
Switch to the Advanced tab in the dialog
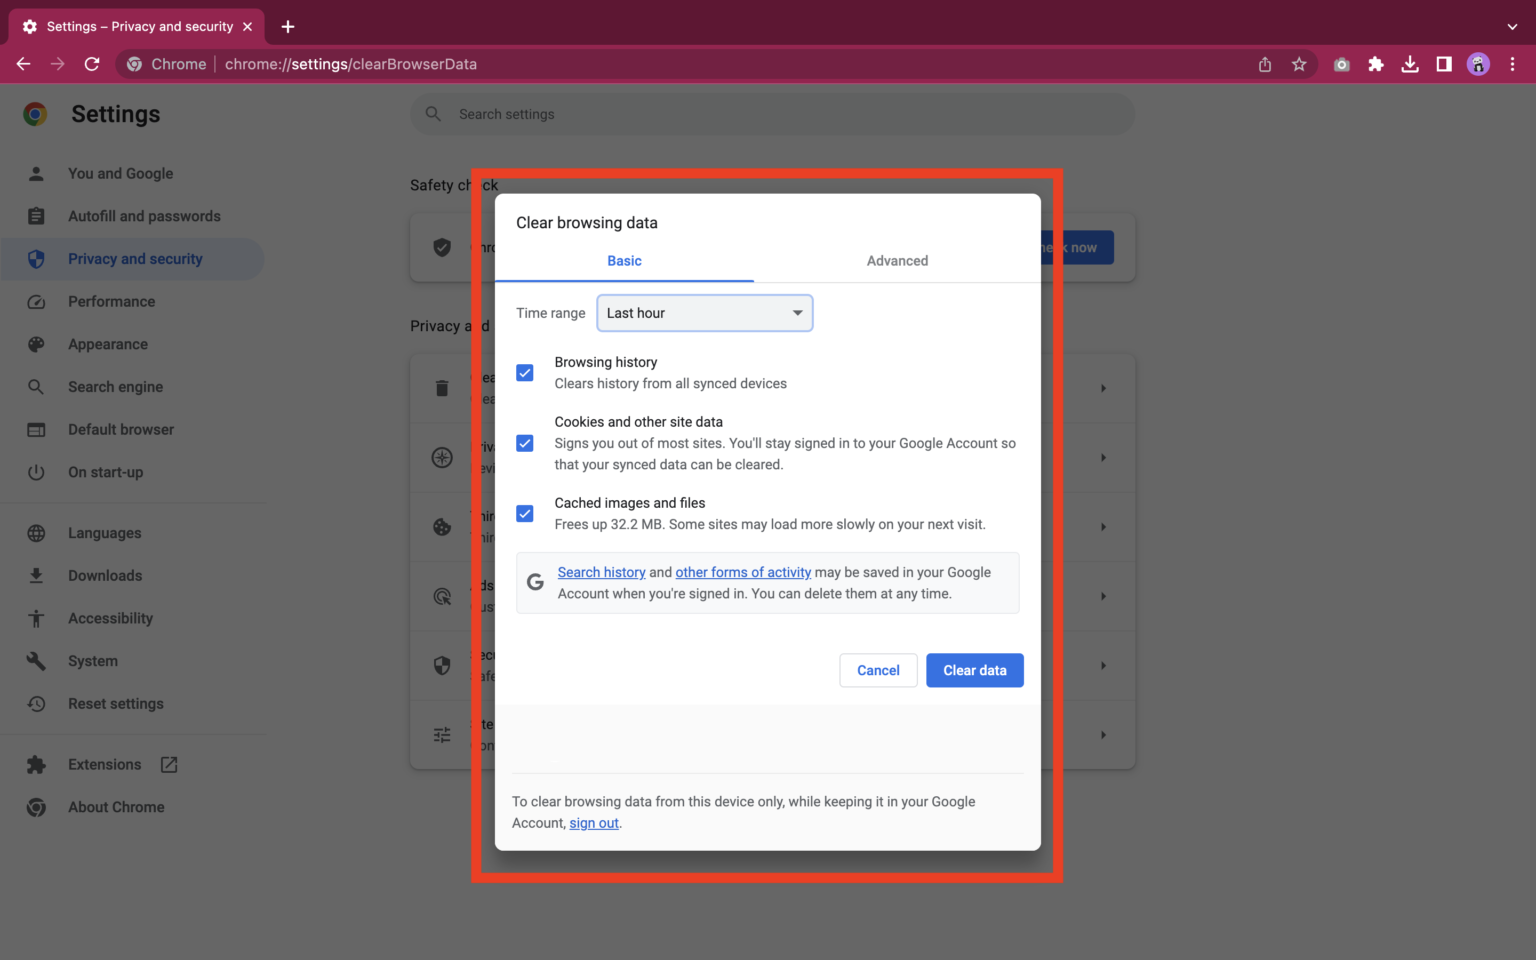pos(896,260)
